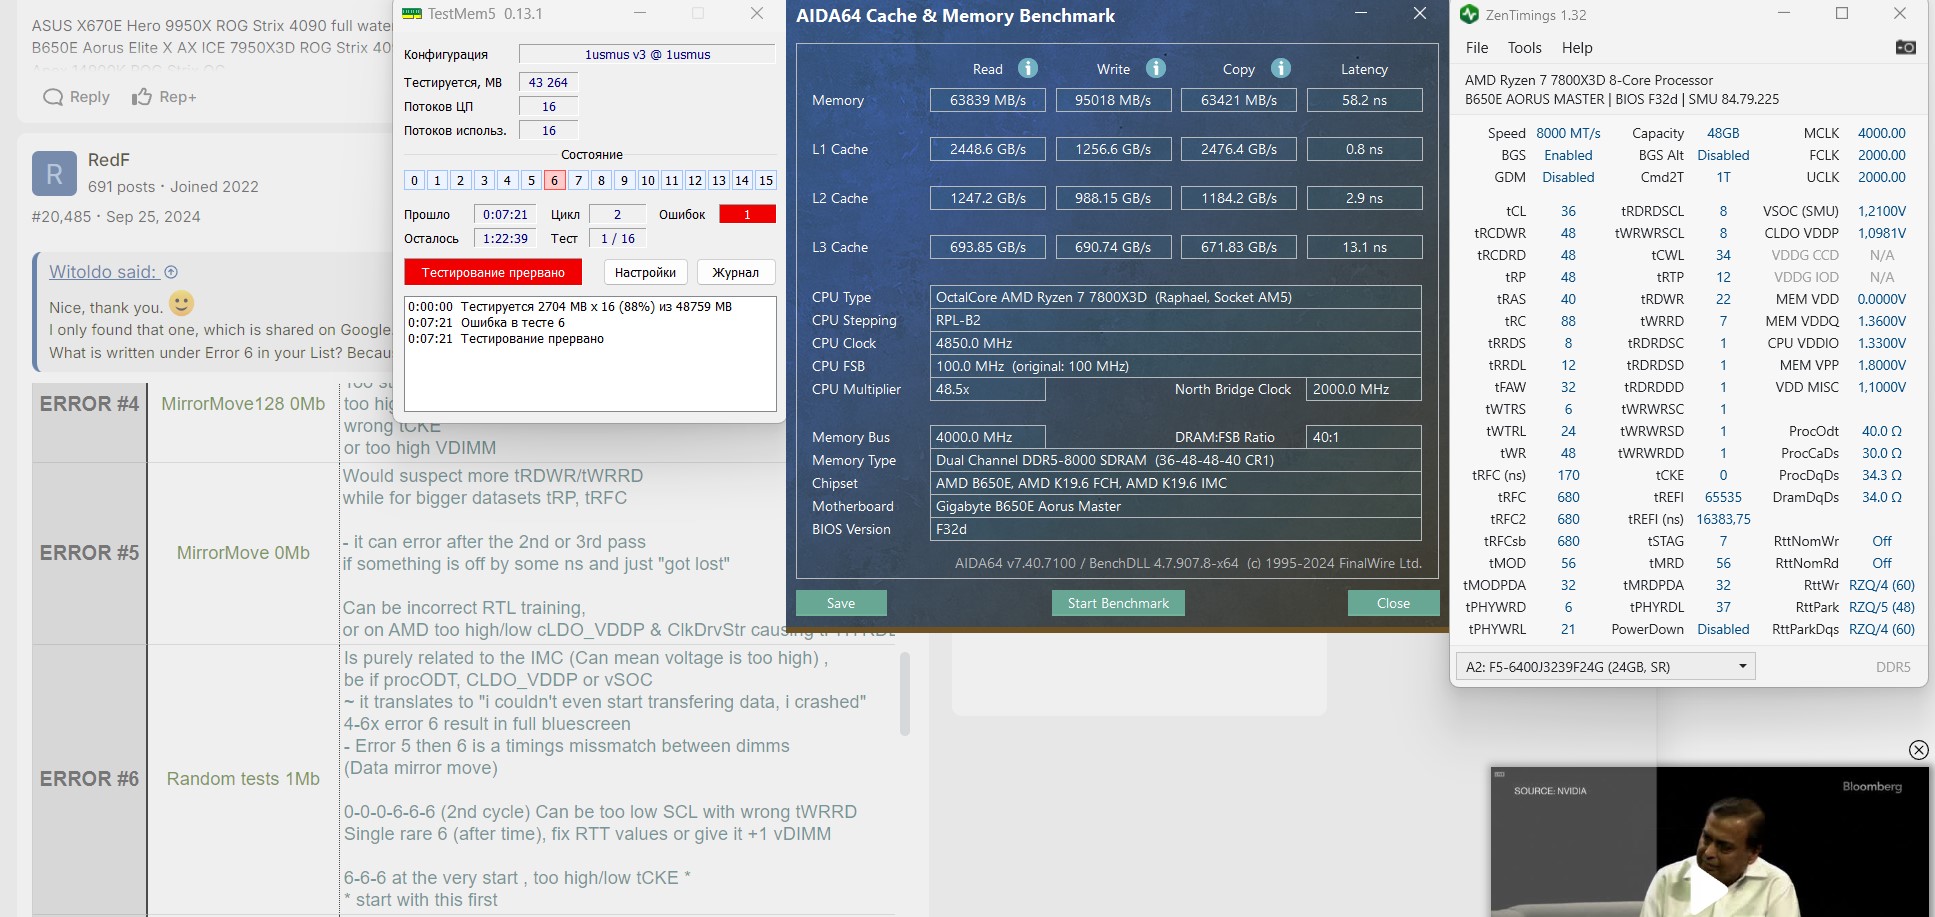Click the RedF username link
Screen dimensions: 1935x917
pos(109,160)
